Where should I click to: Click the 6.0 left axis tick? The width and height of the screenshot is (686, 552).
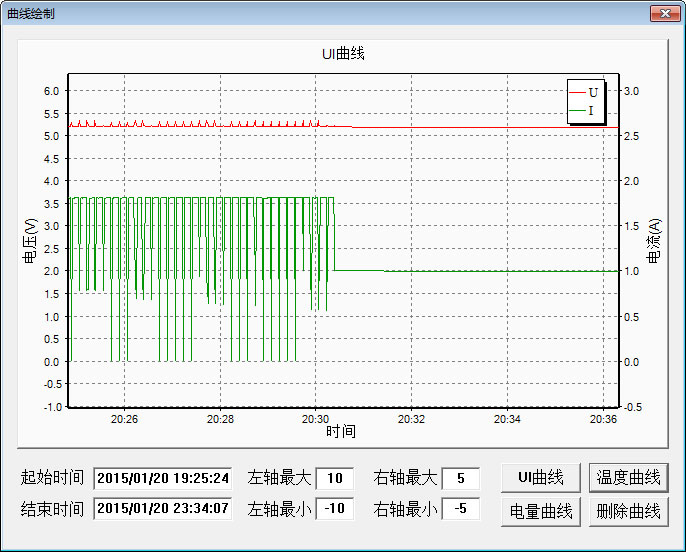pyautogui.click(x=51, y=91)
